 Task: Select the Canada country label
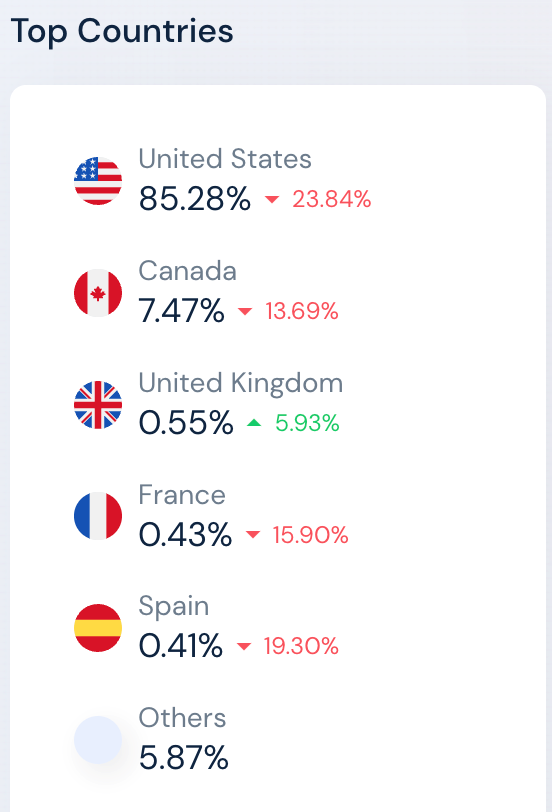(187, 270)
